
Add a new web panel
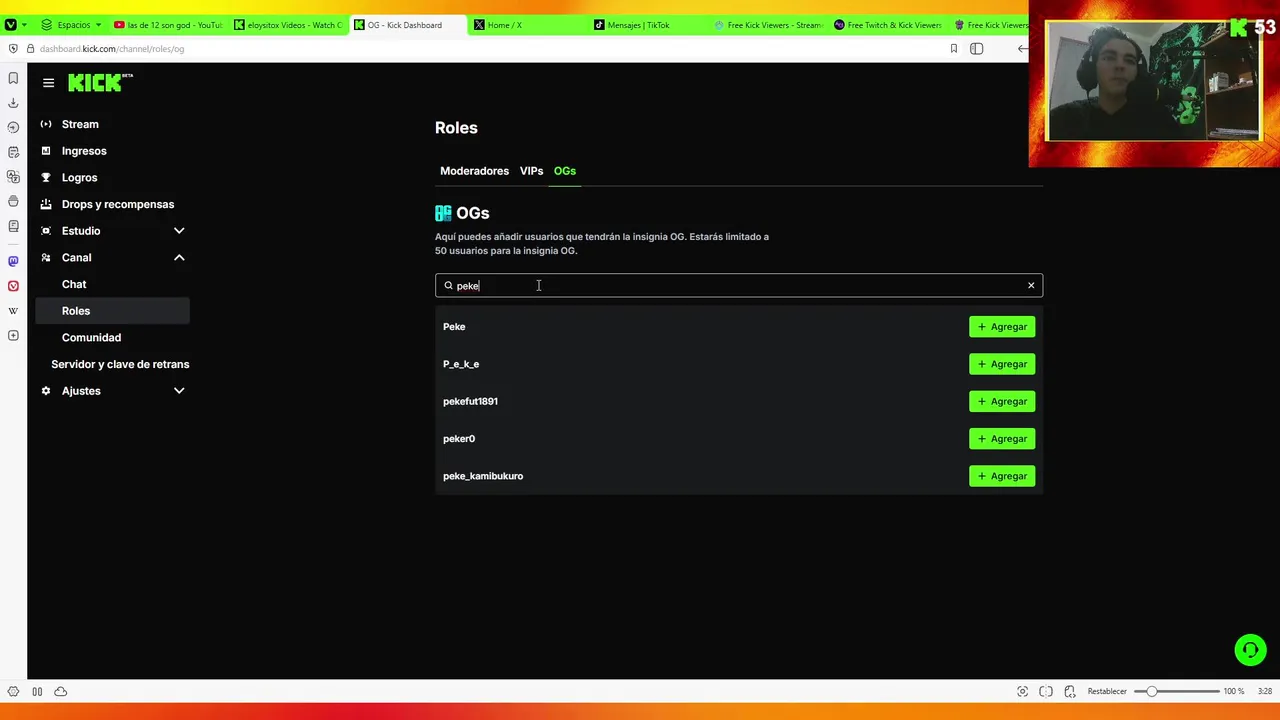click(13, 335)
